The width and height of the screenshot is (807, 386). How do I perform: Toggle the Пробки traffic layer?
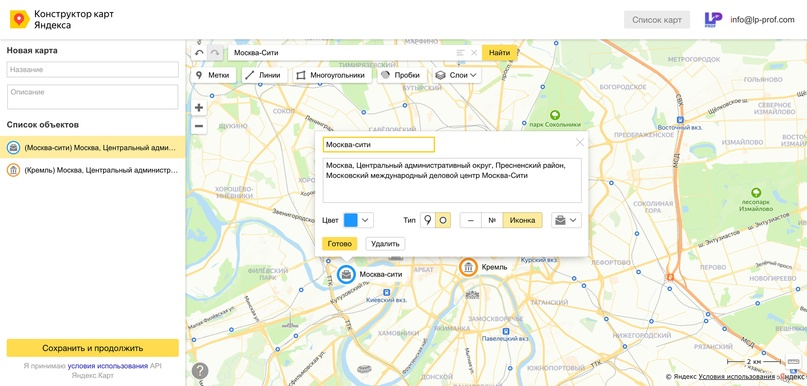point(402,75)
